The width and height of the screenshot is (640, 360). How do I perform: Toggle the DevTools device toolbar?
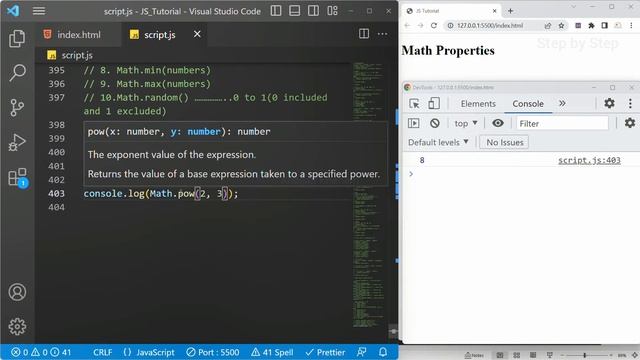[x=433, y=103]
